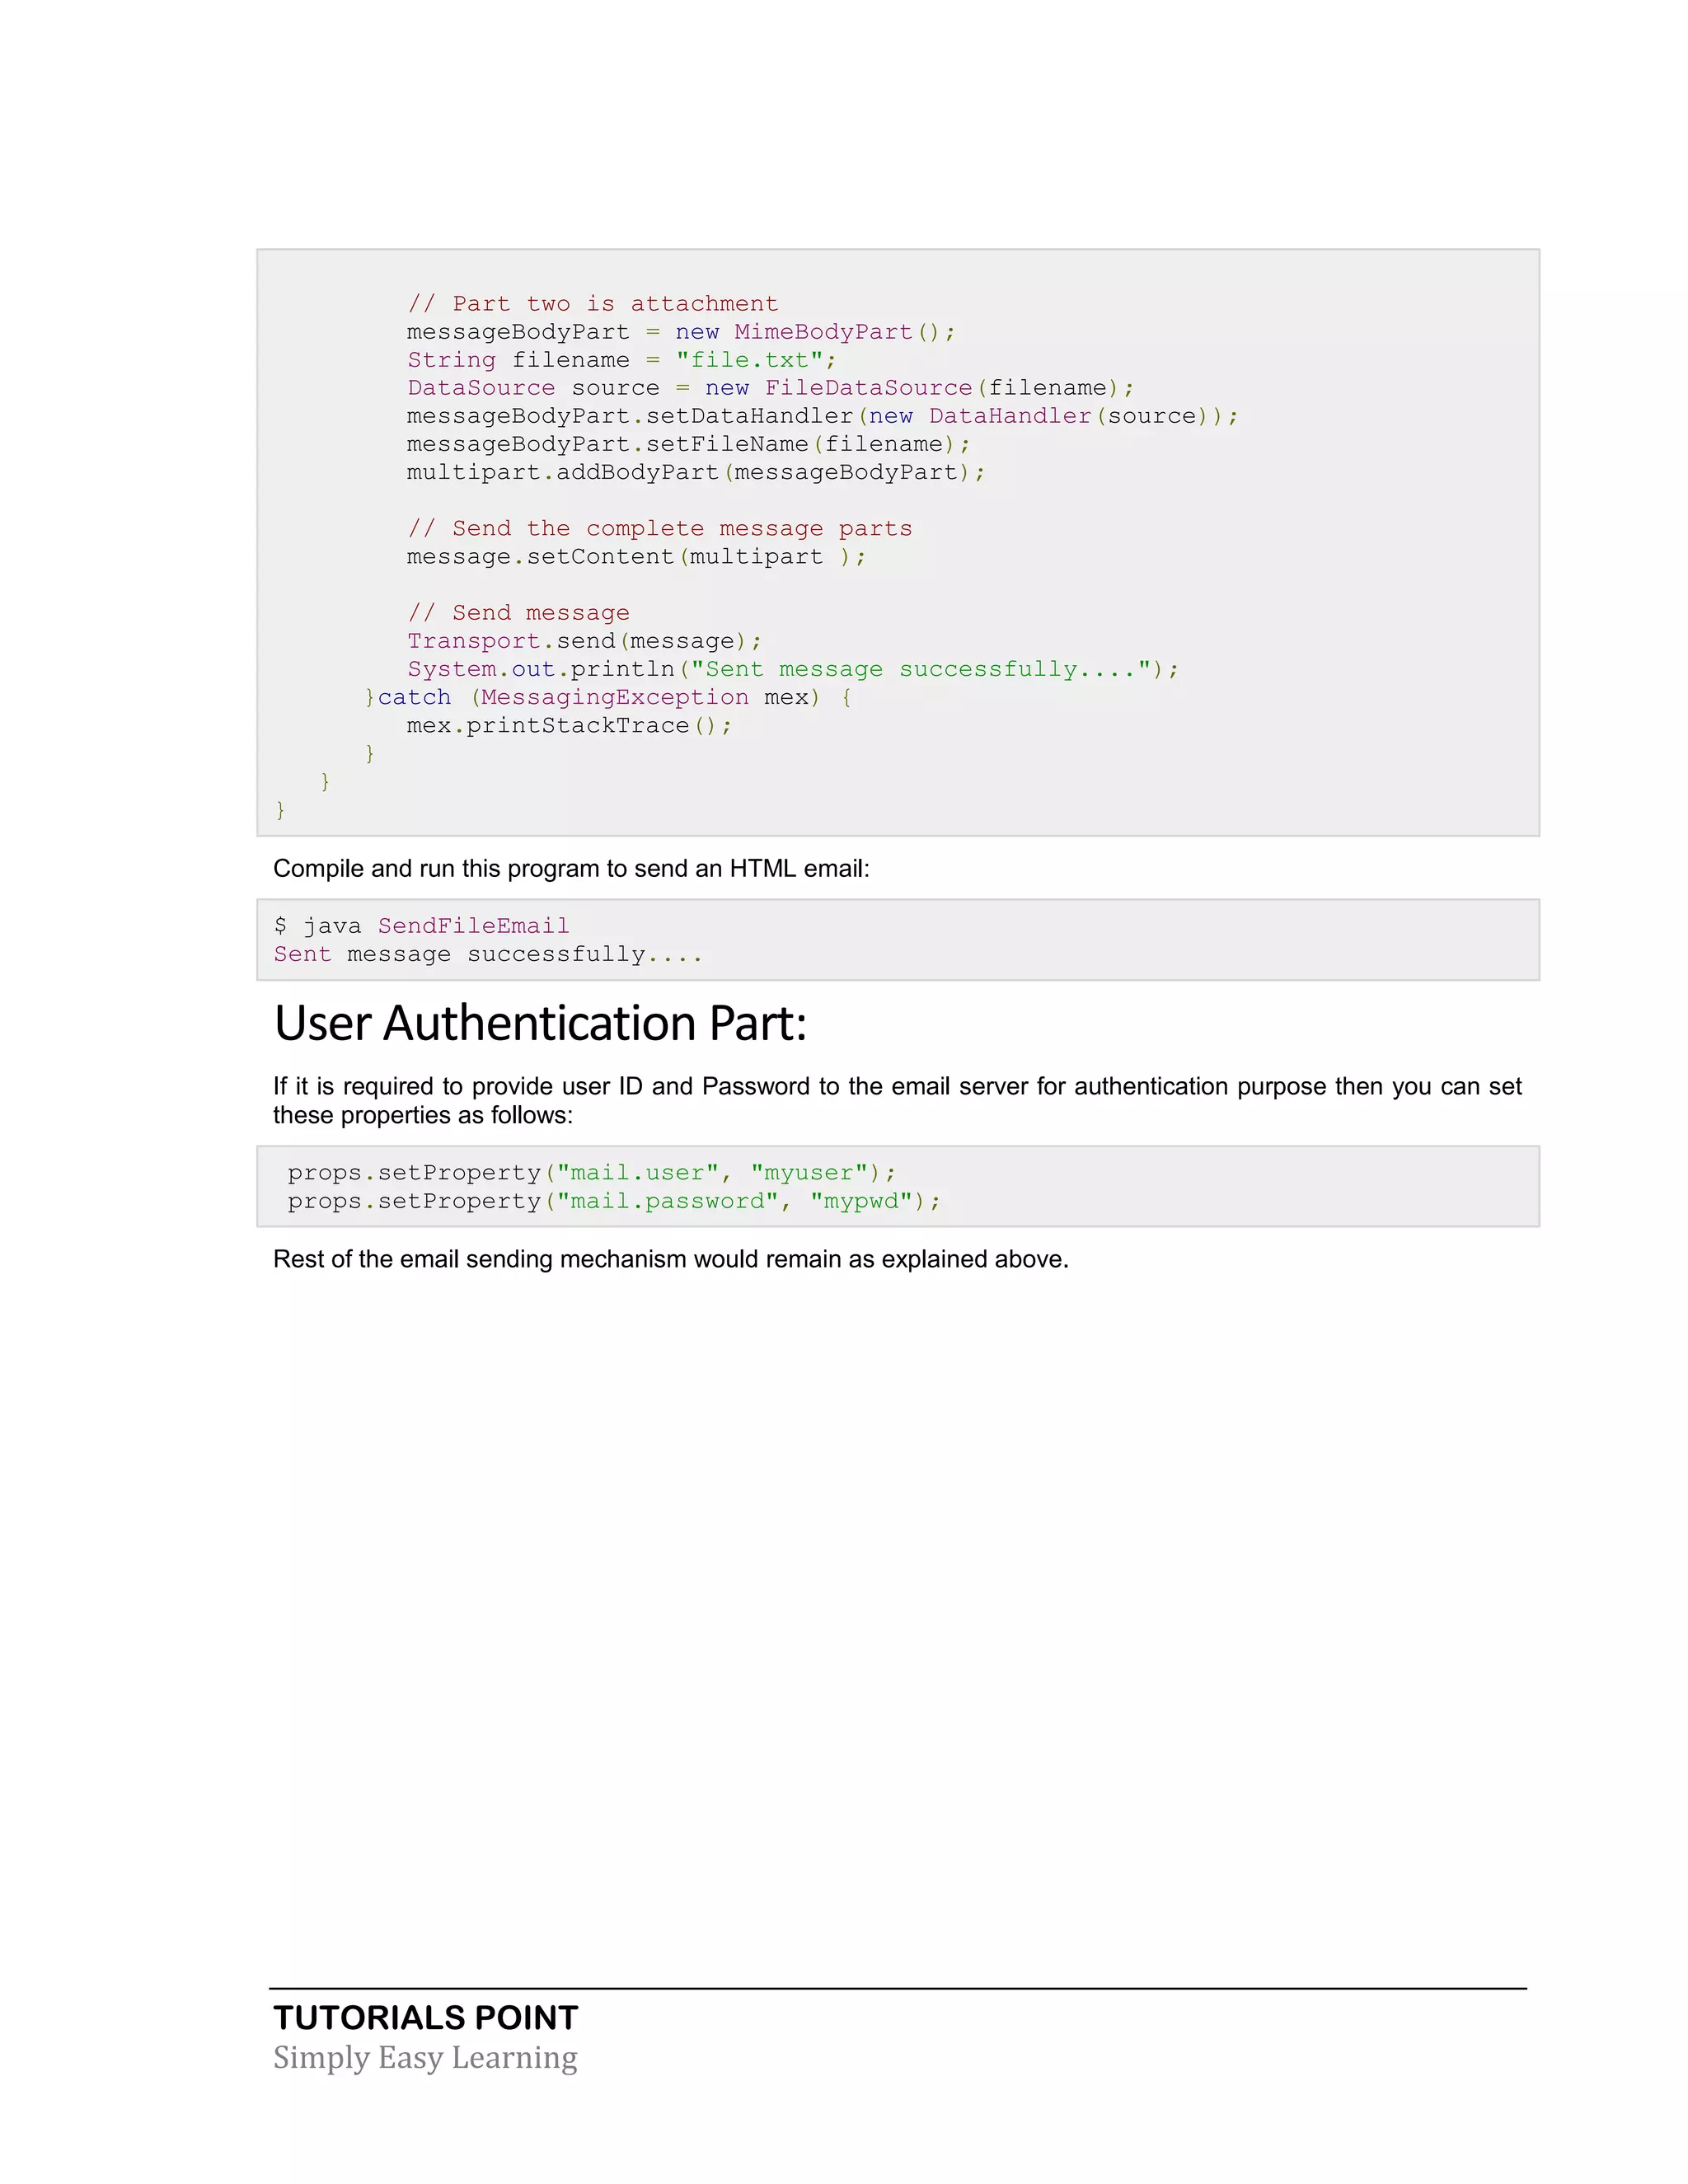Click the line 'Transport.send(message);'

[584, 641]
